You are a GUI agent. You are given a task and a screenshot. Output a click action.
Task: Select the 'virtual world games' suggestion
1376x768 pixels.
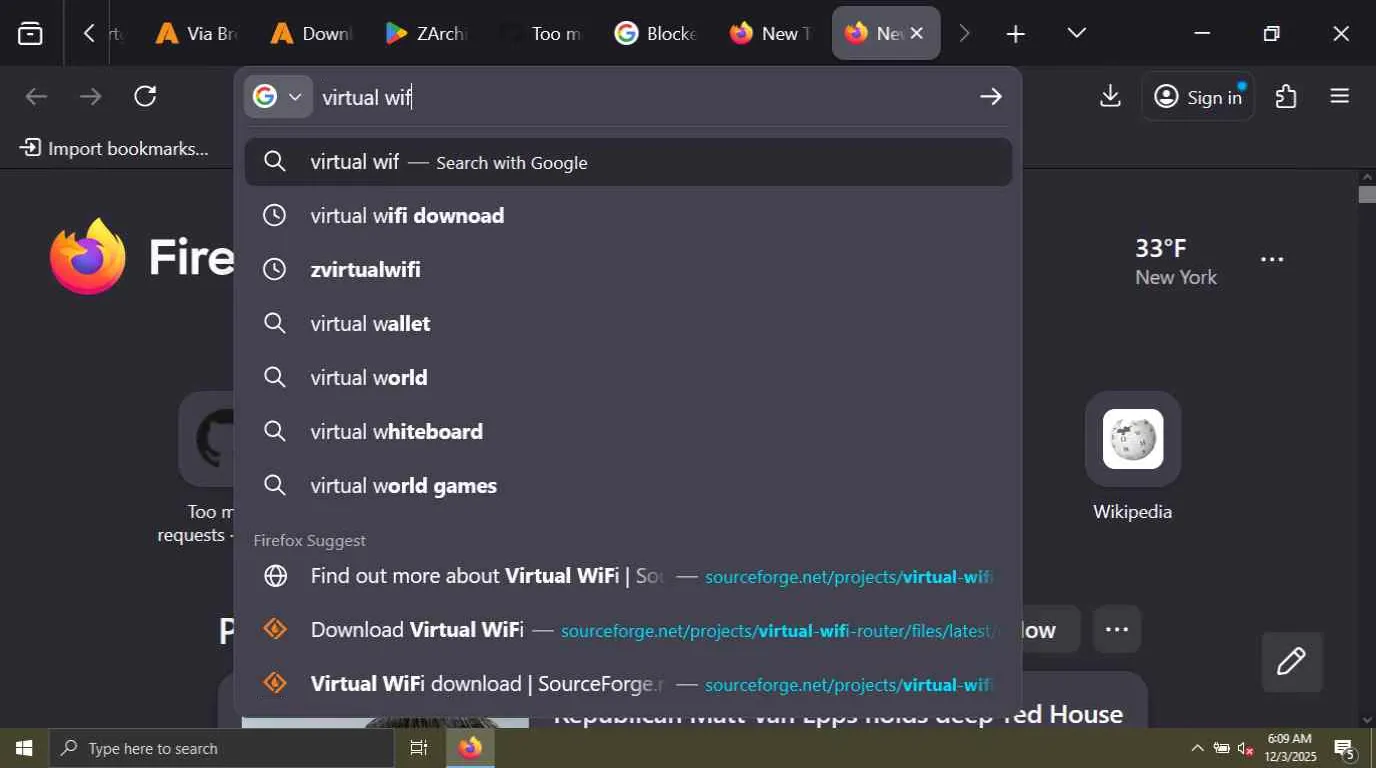628,486
